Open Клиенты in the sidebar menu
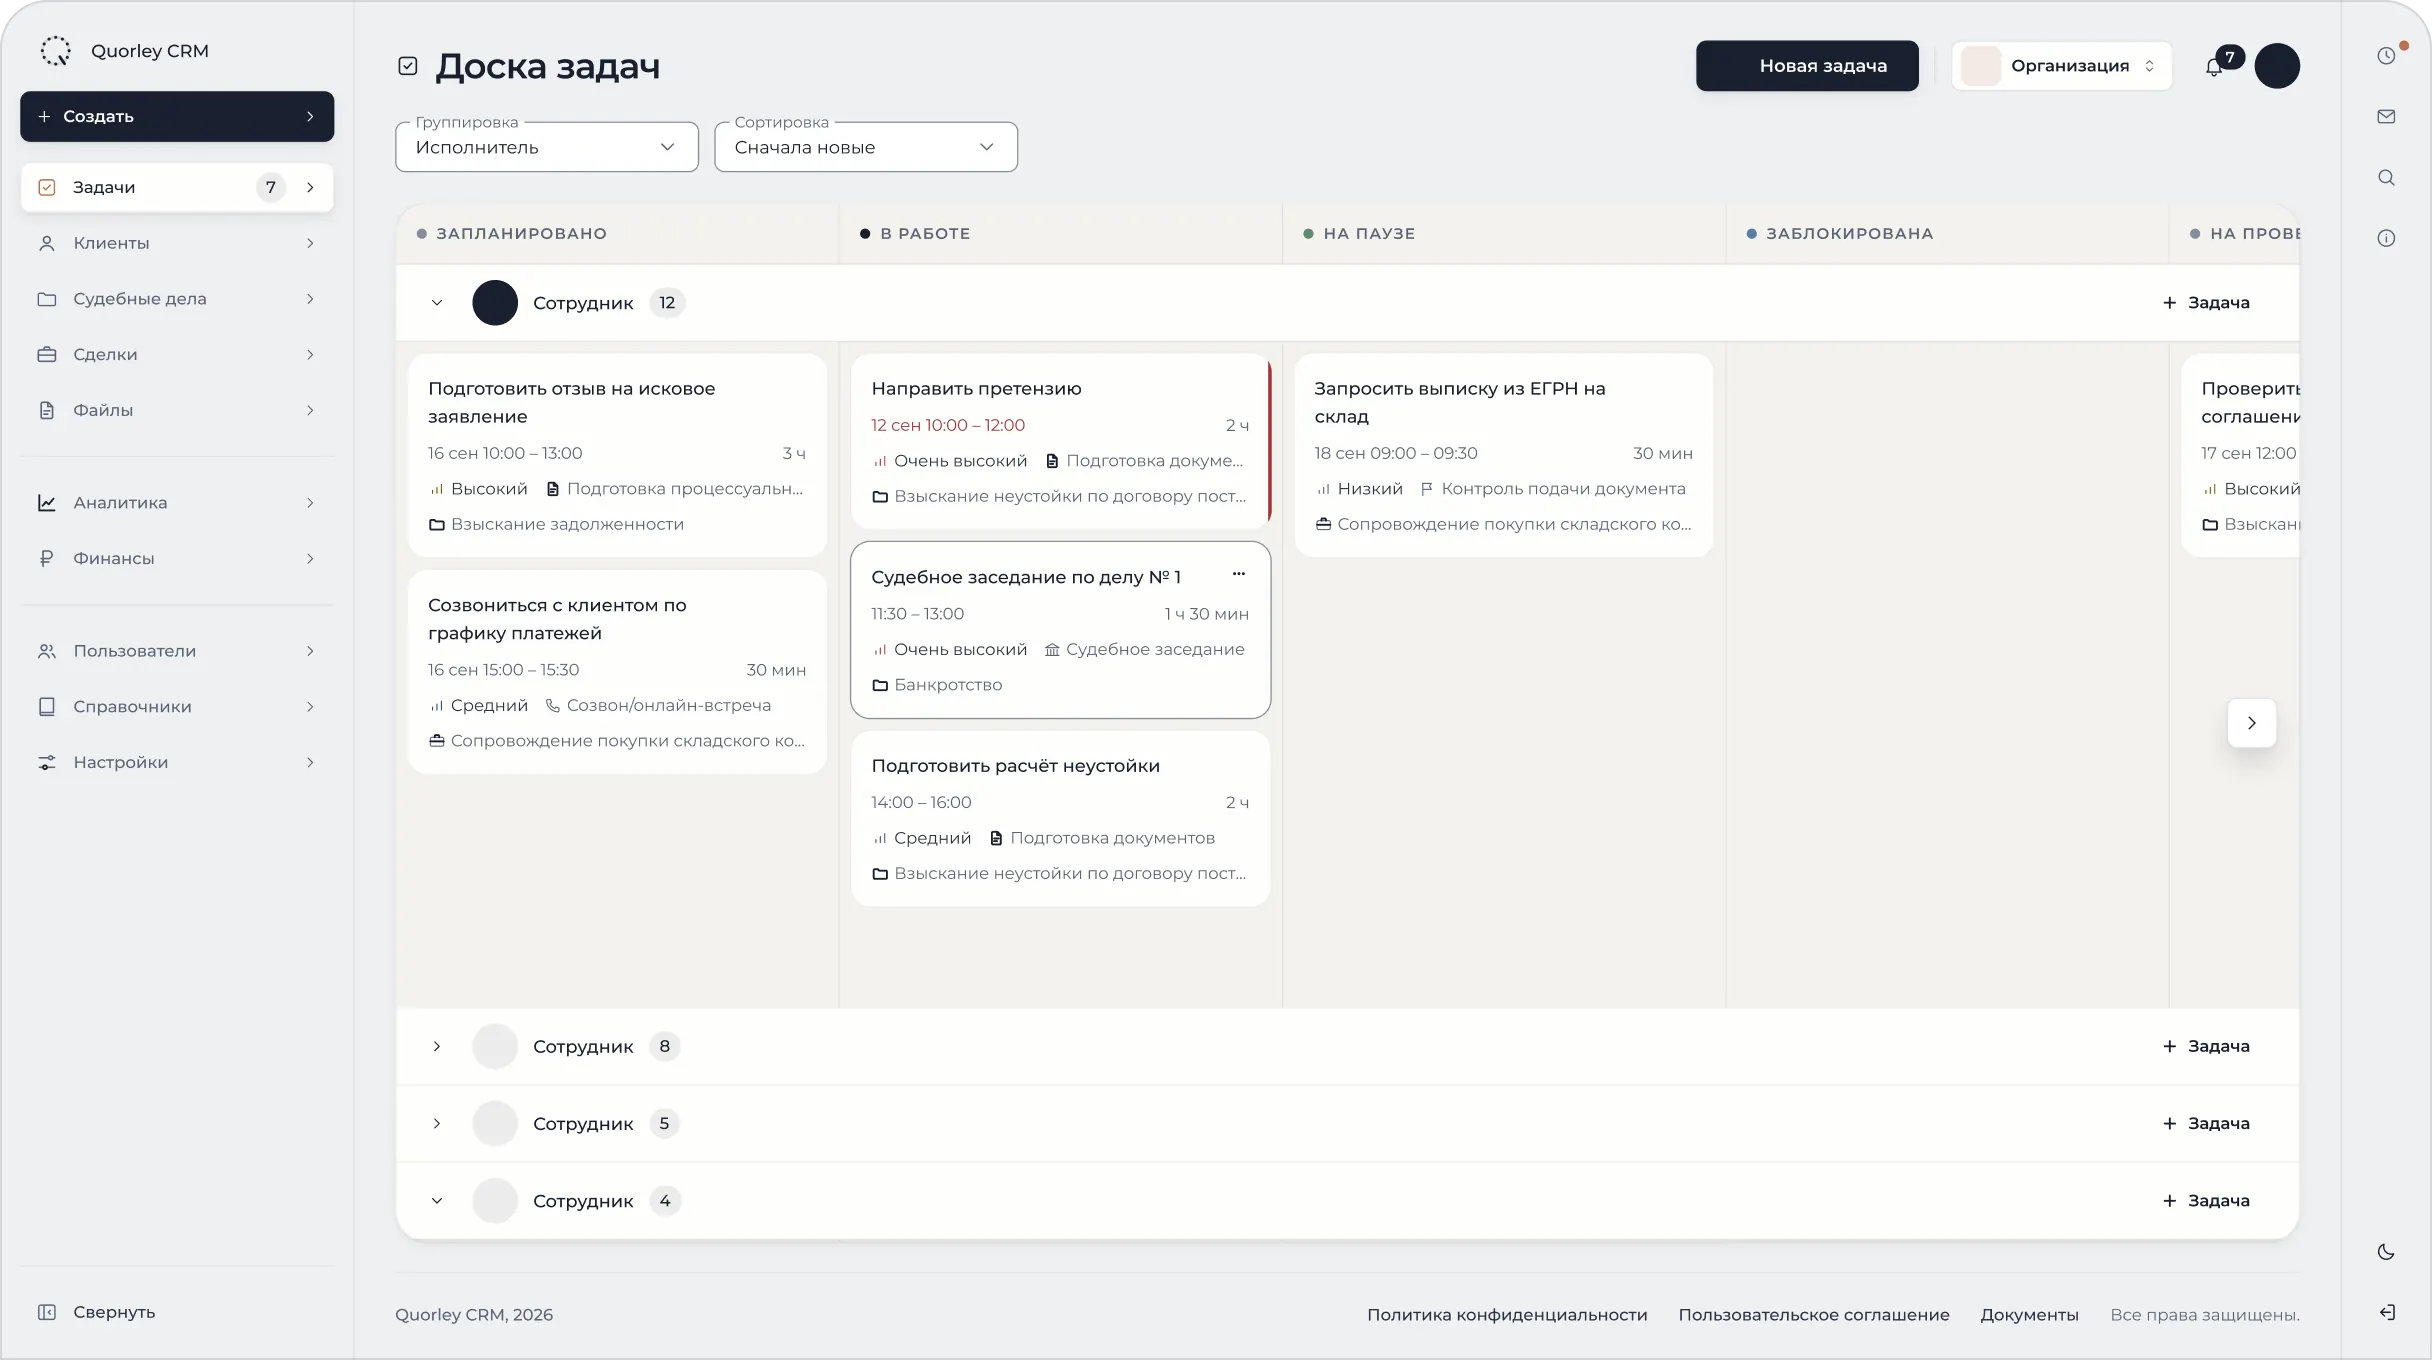Screen dimensions: 2432x1360 click(177, 243)
